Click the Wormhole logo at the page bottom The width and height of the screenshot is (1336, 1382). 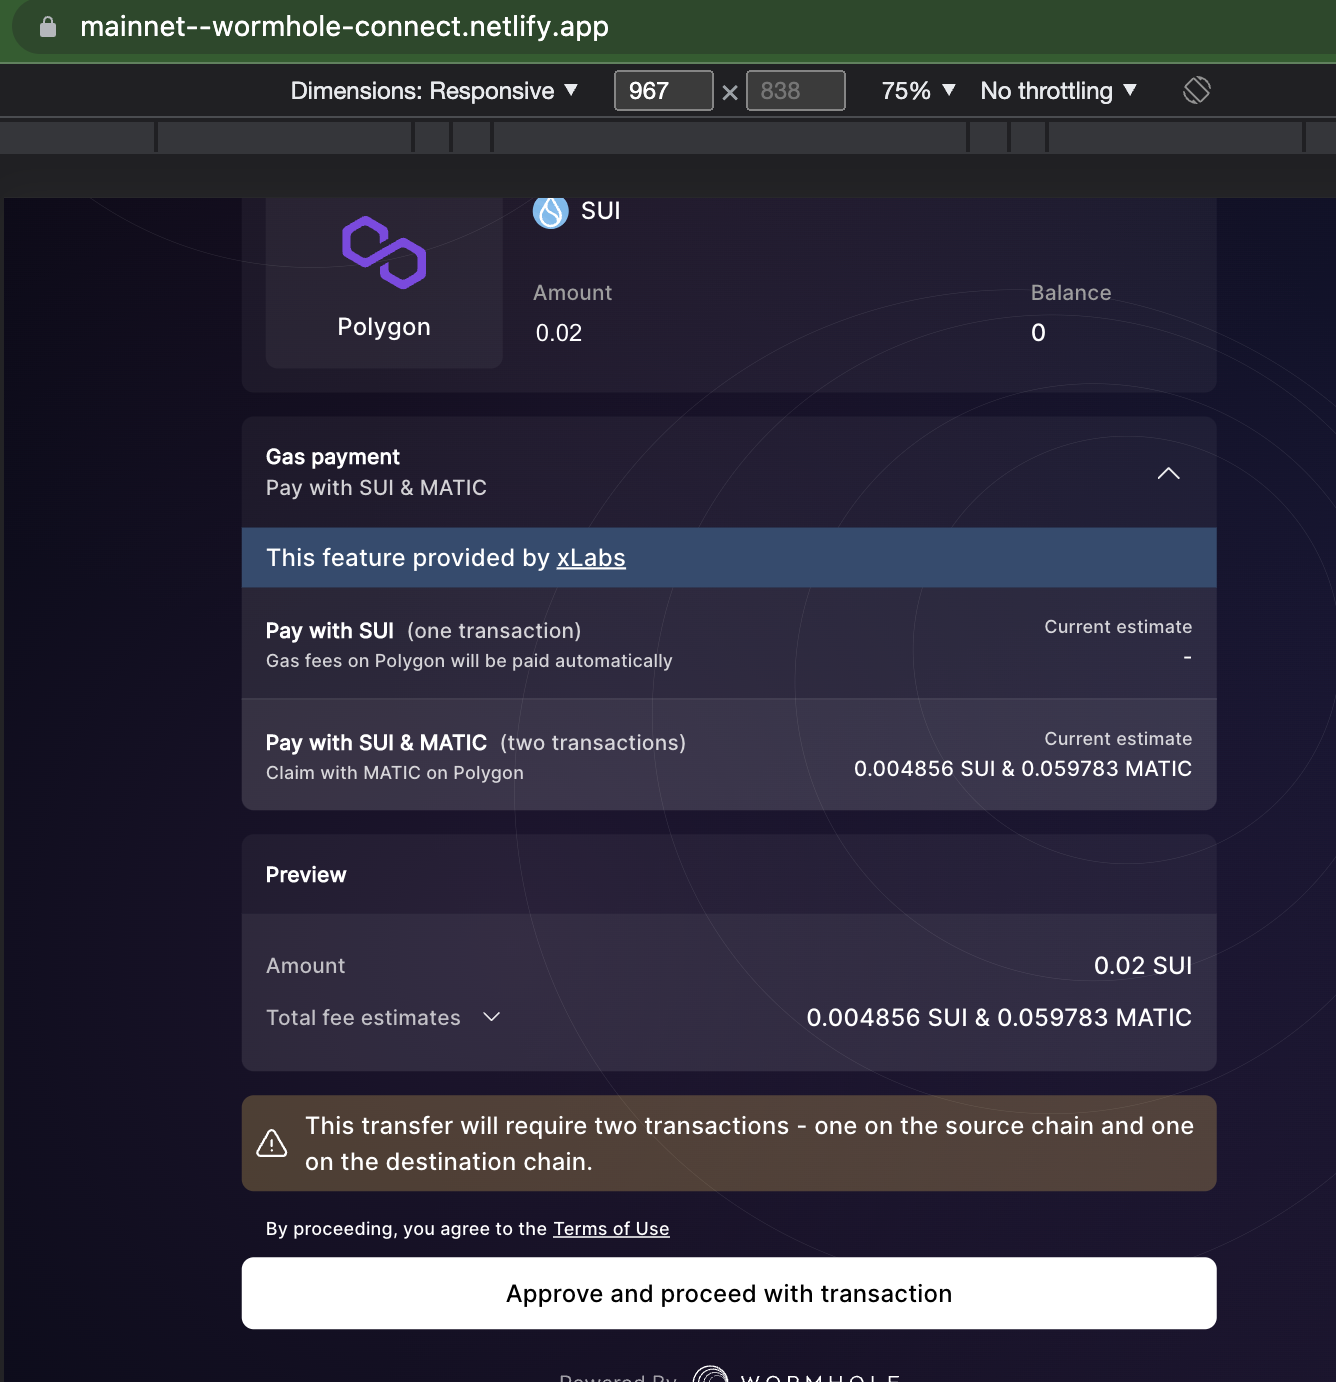[x=711, y=1376]
